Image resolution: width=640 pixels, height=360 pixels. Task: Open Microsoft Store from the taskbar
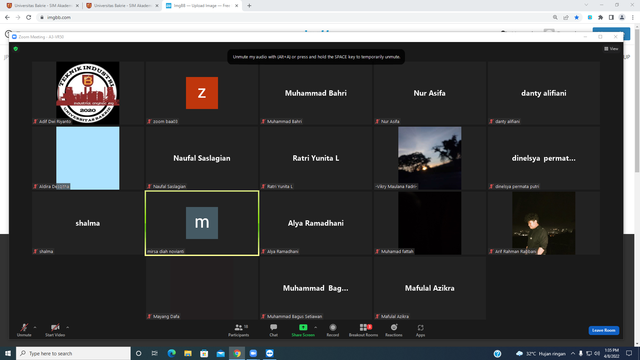click(x=204, y=353)
